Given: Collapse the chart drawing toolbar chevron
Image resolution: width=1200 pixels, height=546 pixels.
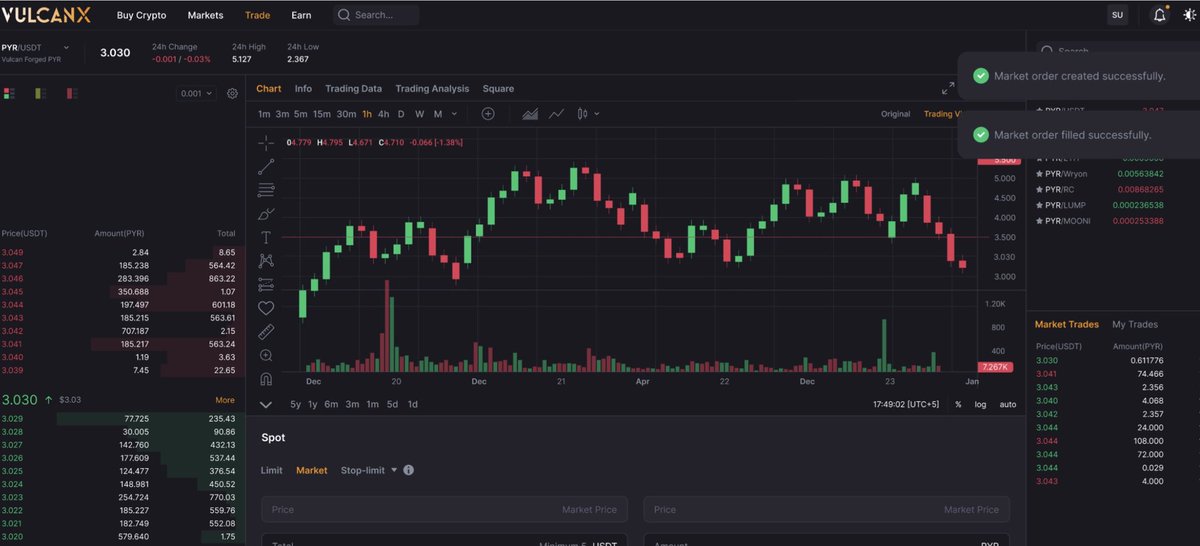Looking at the screenshot, I should (x=266, y=404).
